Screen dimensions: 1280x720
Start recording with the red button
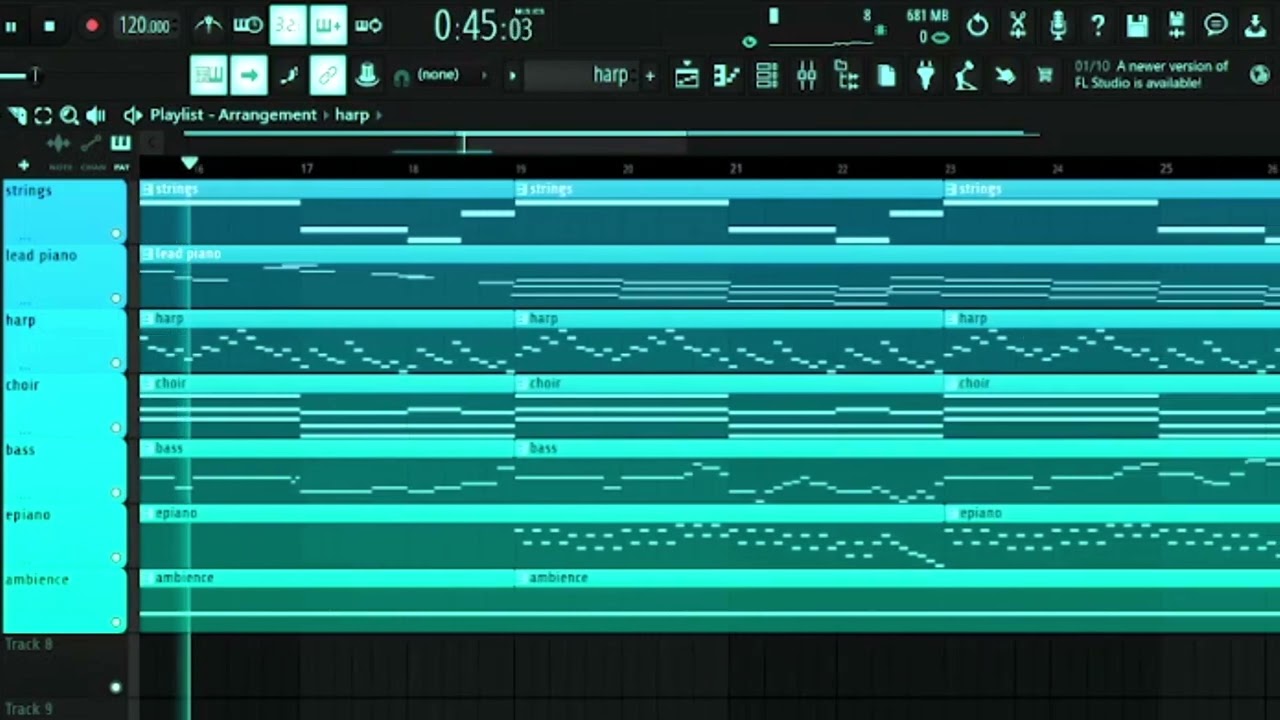coord(92,26)
